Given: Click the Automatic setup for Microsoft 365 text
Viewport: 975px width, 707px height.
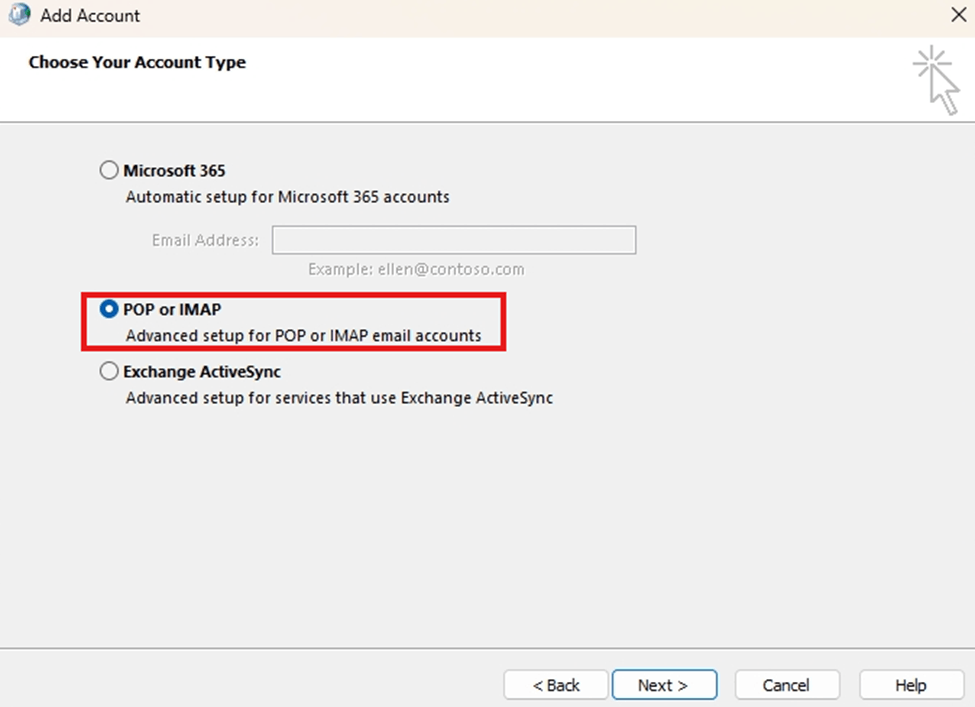Looking at the screenshot, I should coord(286,197).
